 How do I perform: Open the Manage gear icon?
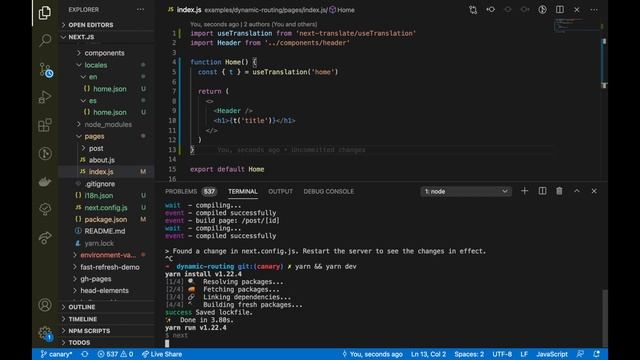pyautogui.click(x=45, y=333)
